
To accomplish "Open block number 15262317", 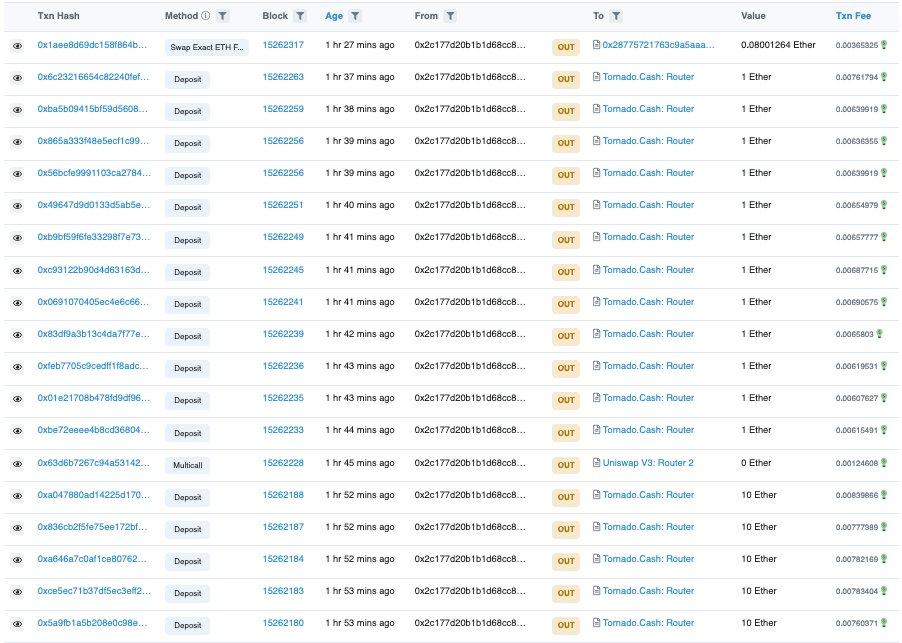I will point(283,45).
